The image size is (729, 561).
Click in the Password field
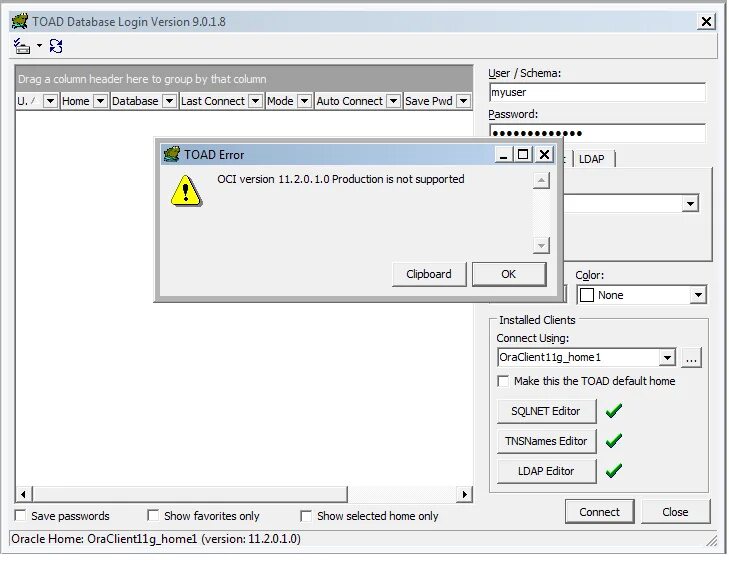597,133
